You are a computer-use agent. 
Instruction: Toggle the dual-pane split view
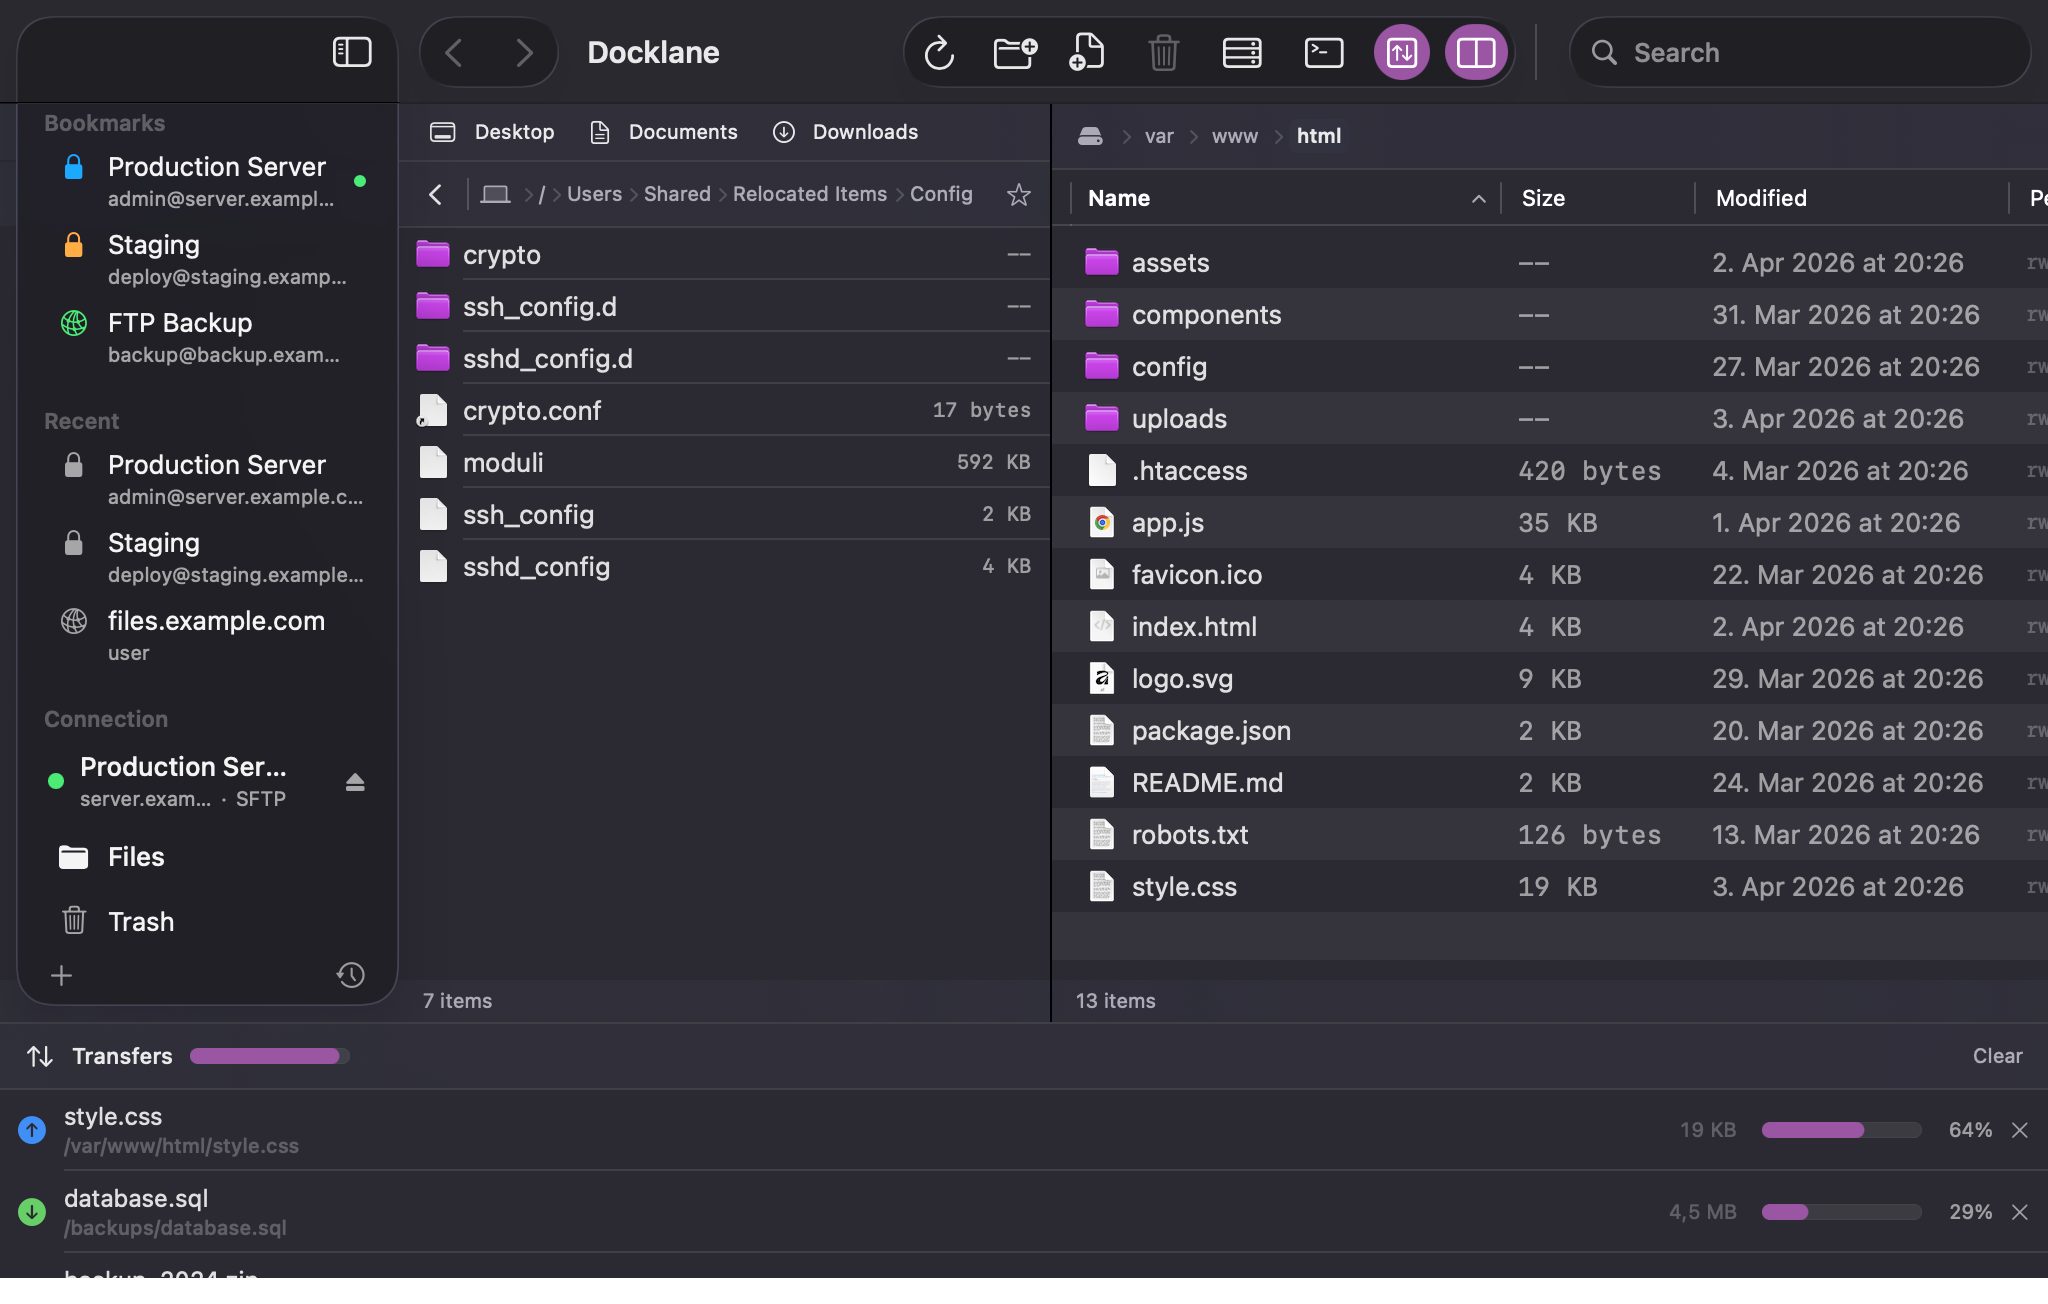pos(1476,52)
